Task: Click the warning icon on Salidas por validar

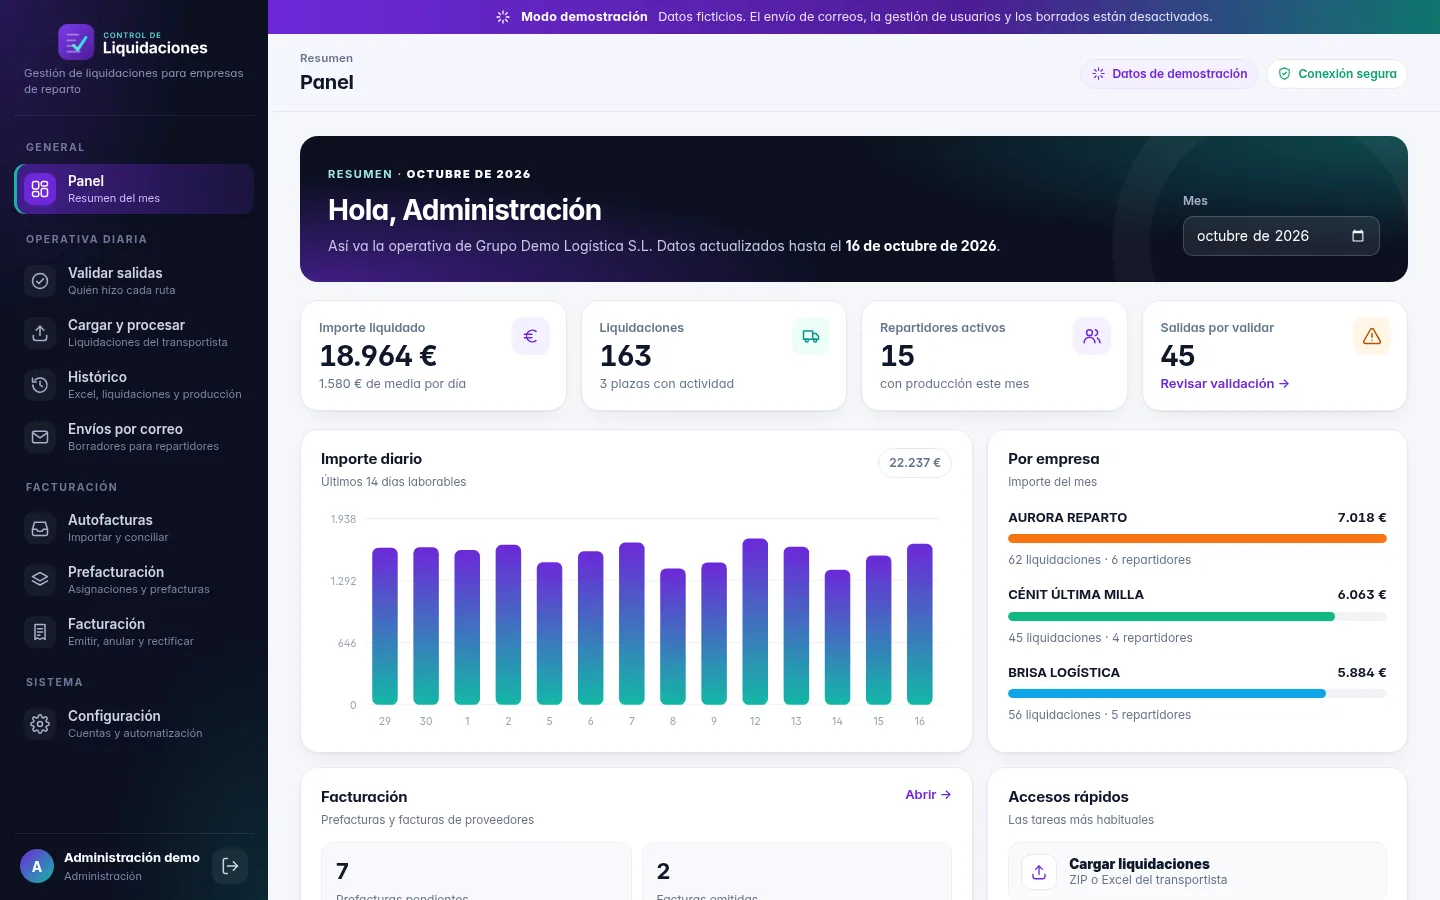Action: tap(1372, 336)
